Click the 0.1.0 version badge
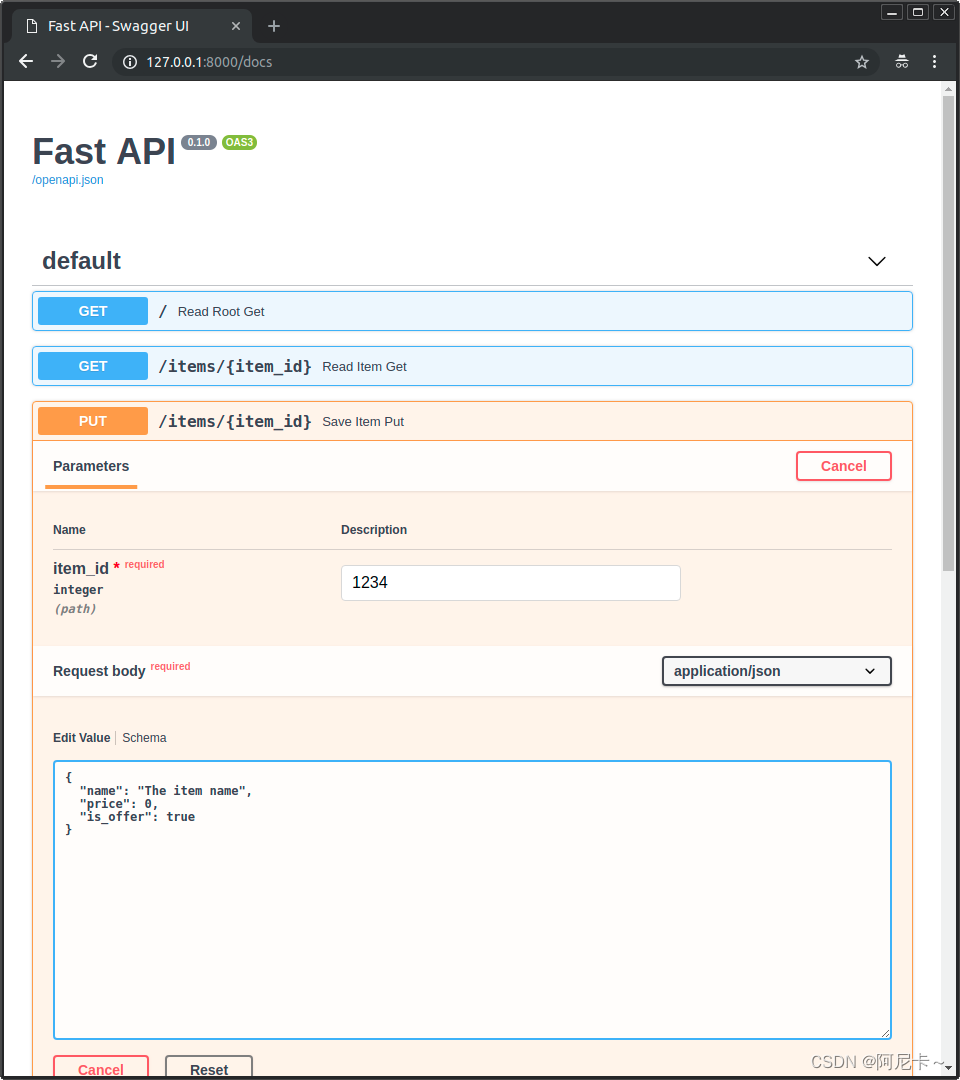 click(198, 143)
